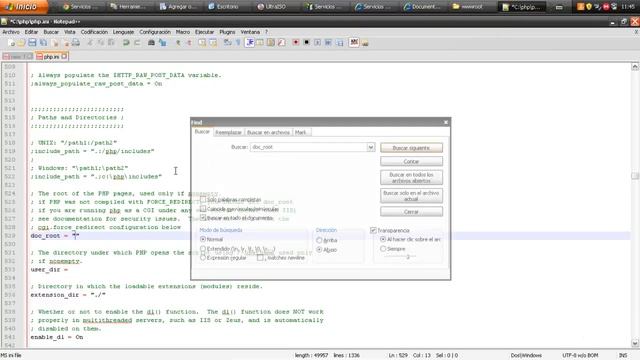The height and width of the screenshot is (360, 640).
Task: Uncheck Buscar en todo el documento
Action: tap(203, 218)
